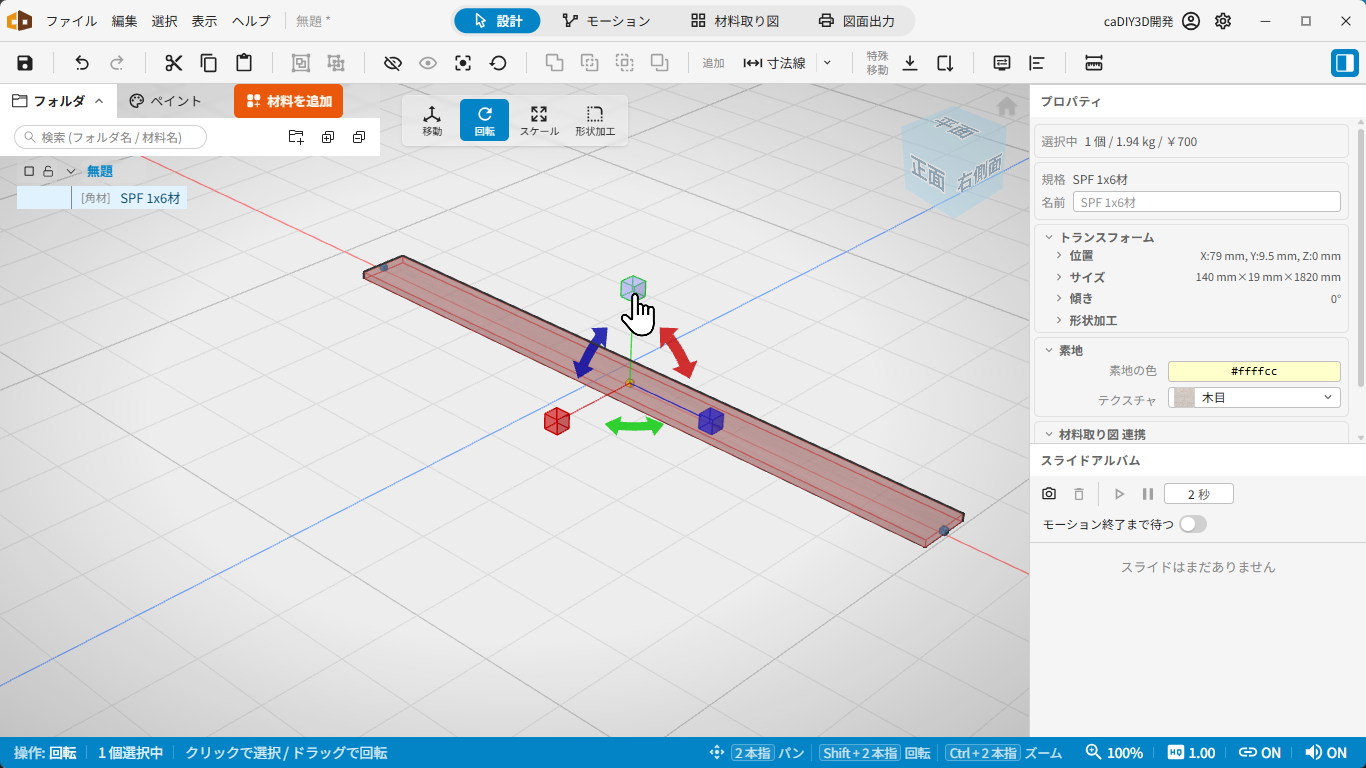Switch to the モーション tab
1366x768 pixels.
point(606,21)
